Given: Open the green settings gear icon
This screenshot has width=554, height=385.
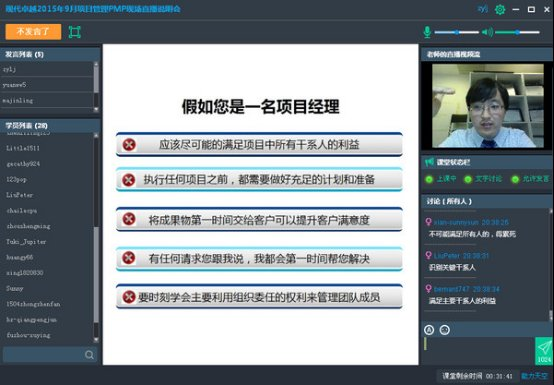Looking at the screenshot, I should (500, 9).
